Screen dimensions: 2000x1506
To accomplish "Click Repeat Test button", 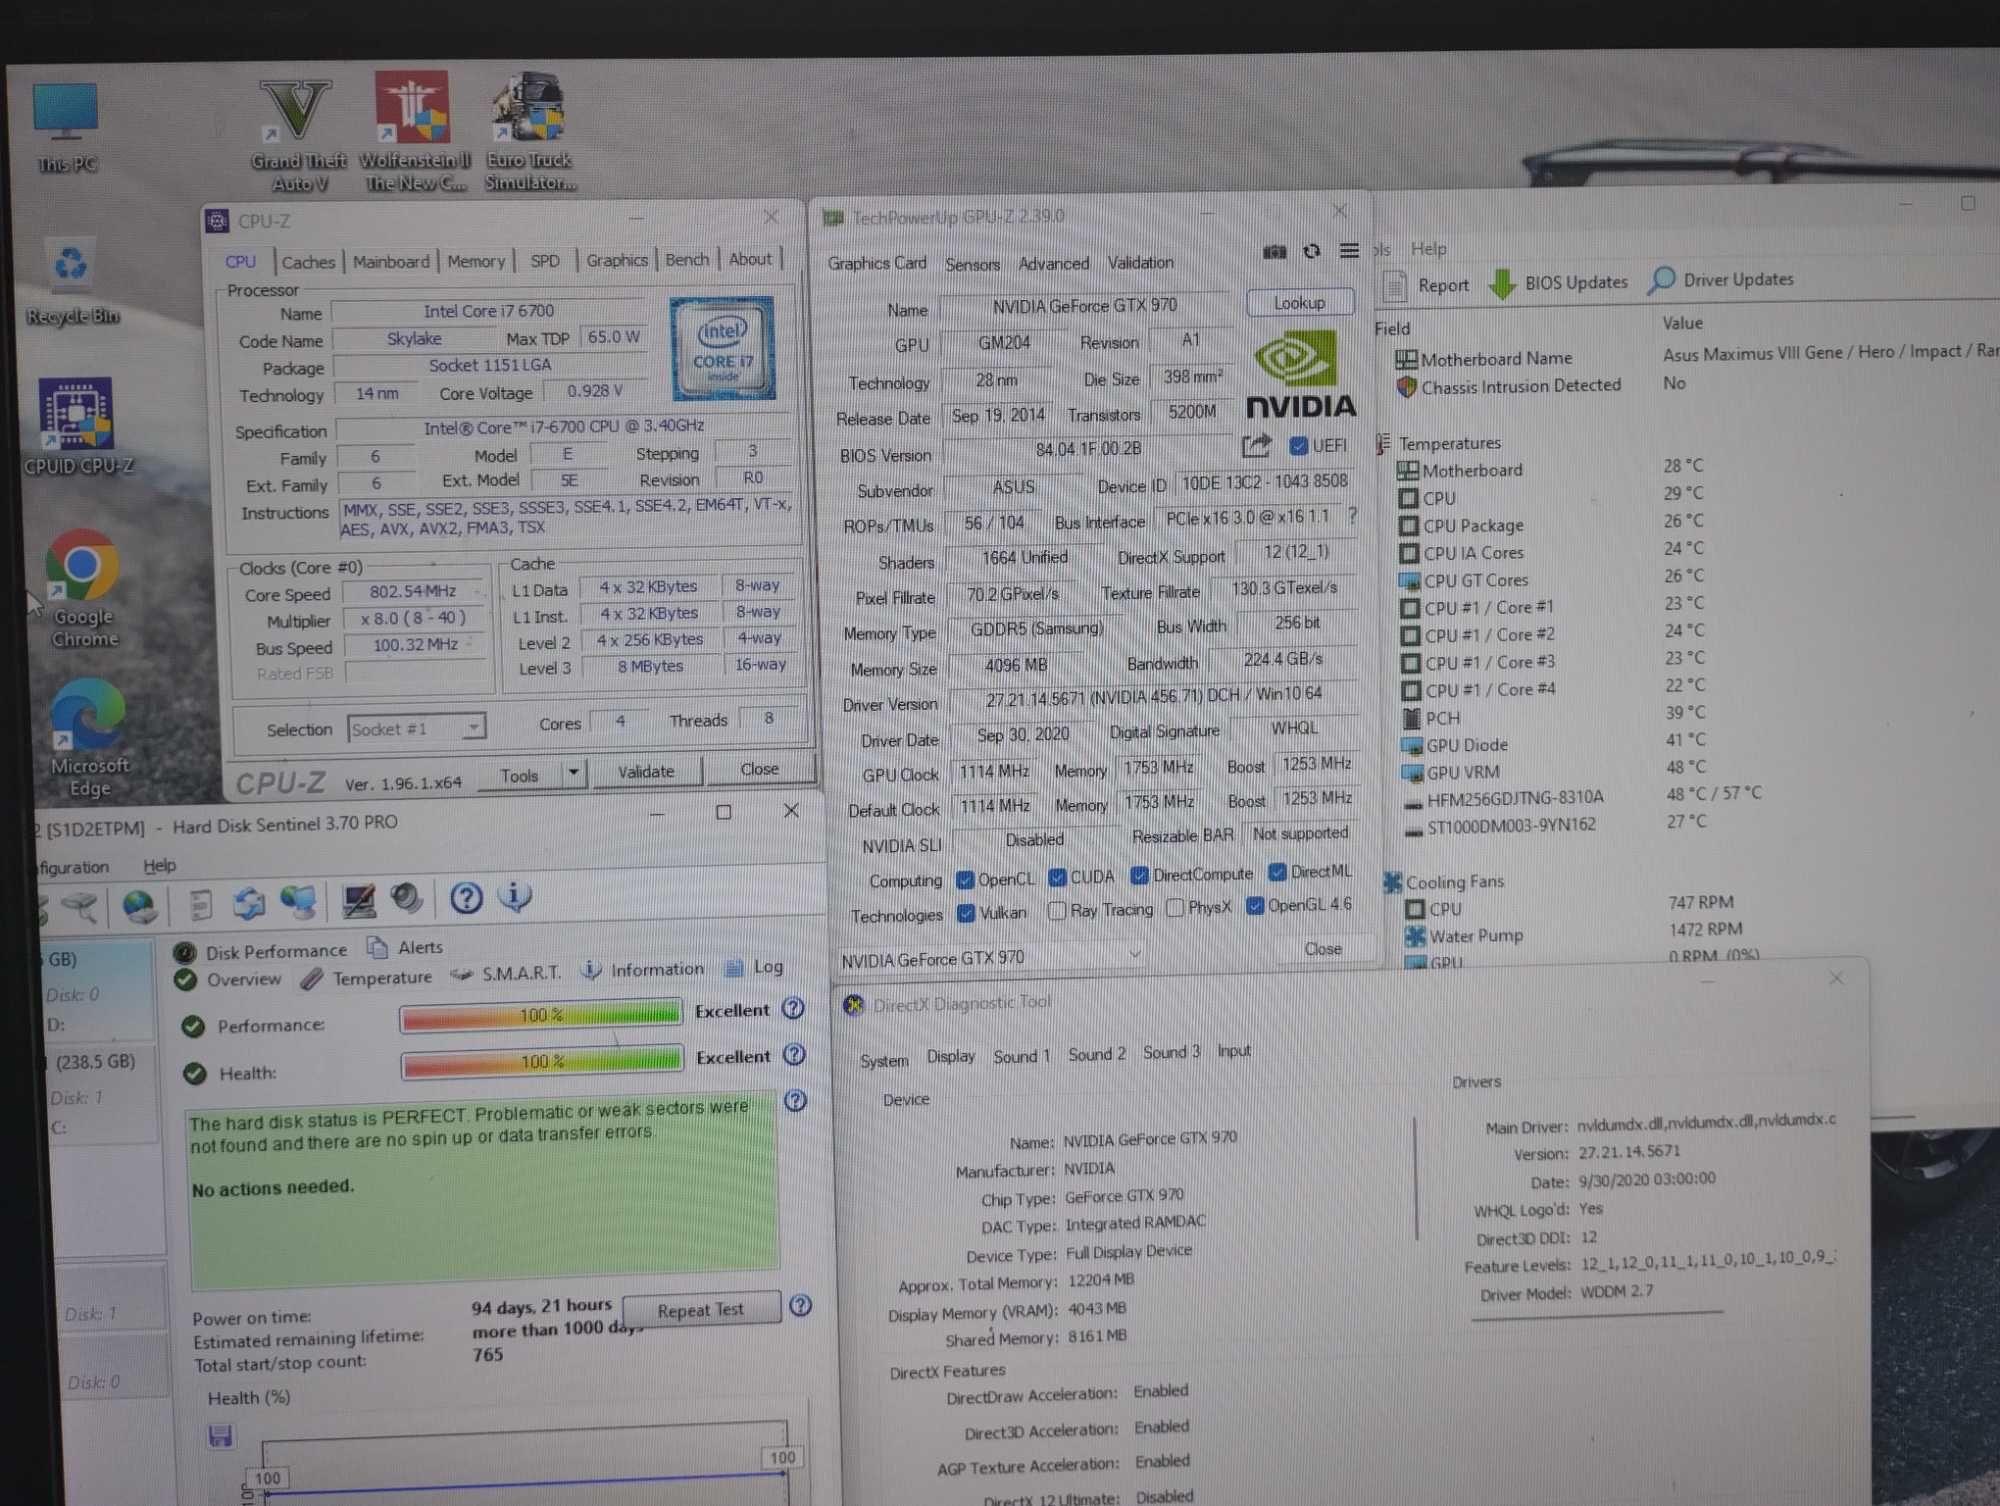I will tap(700, 1309).
